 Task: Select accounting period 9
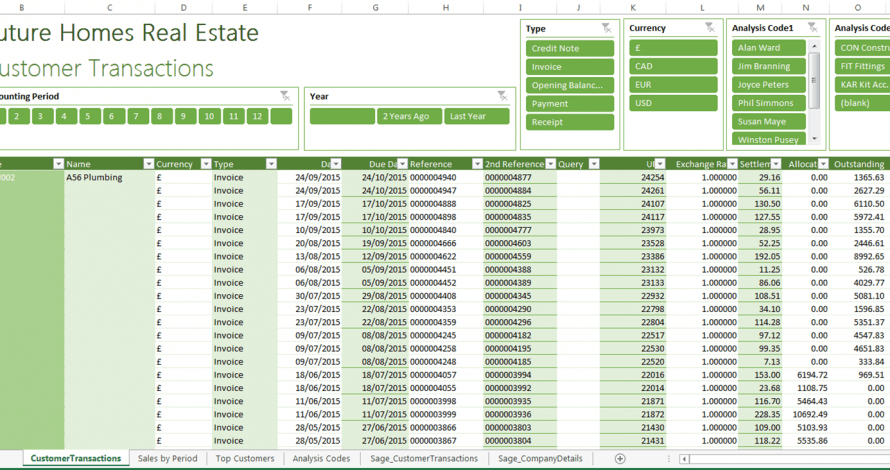[x=185, y=116]
